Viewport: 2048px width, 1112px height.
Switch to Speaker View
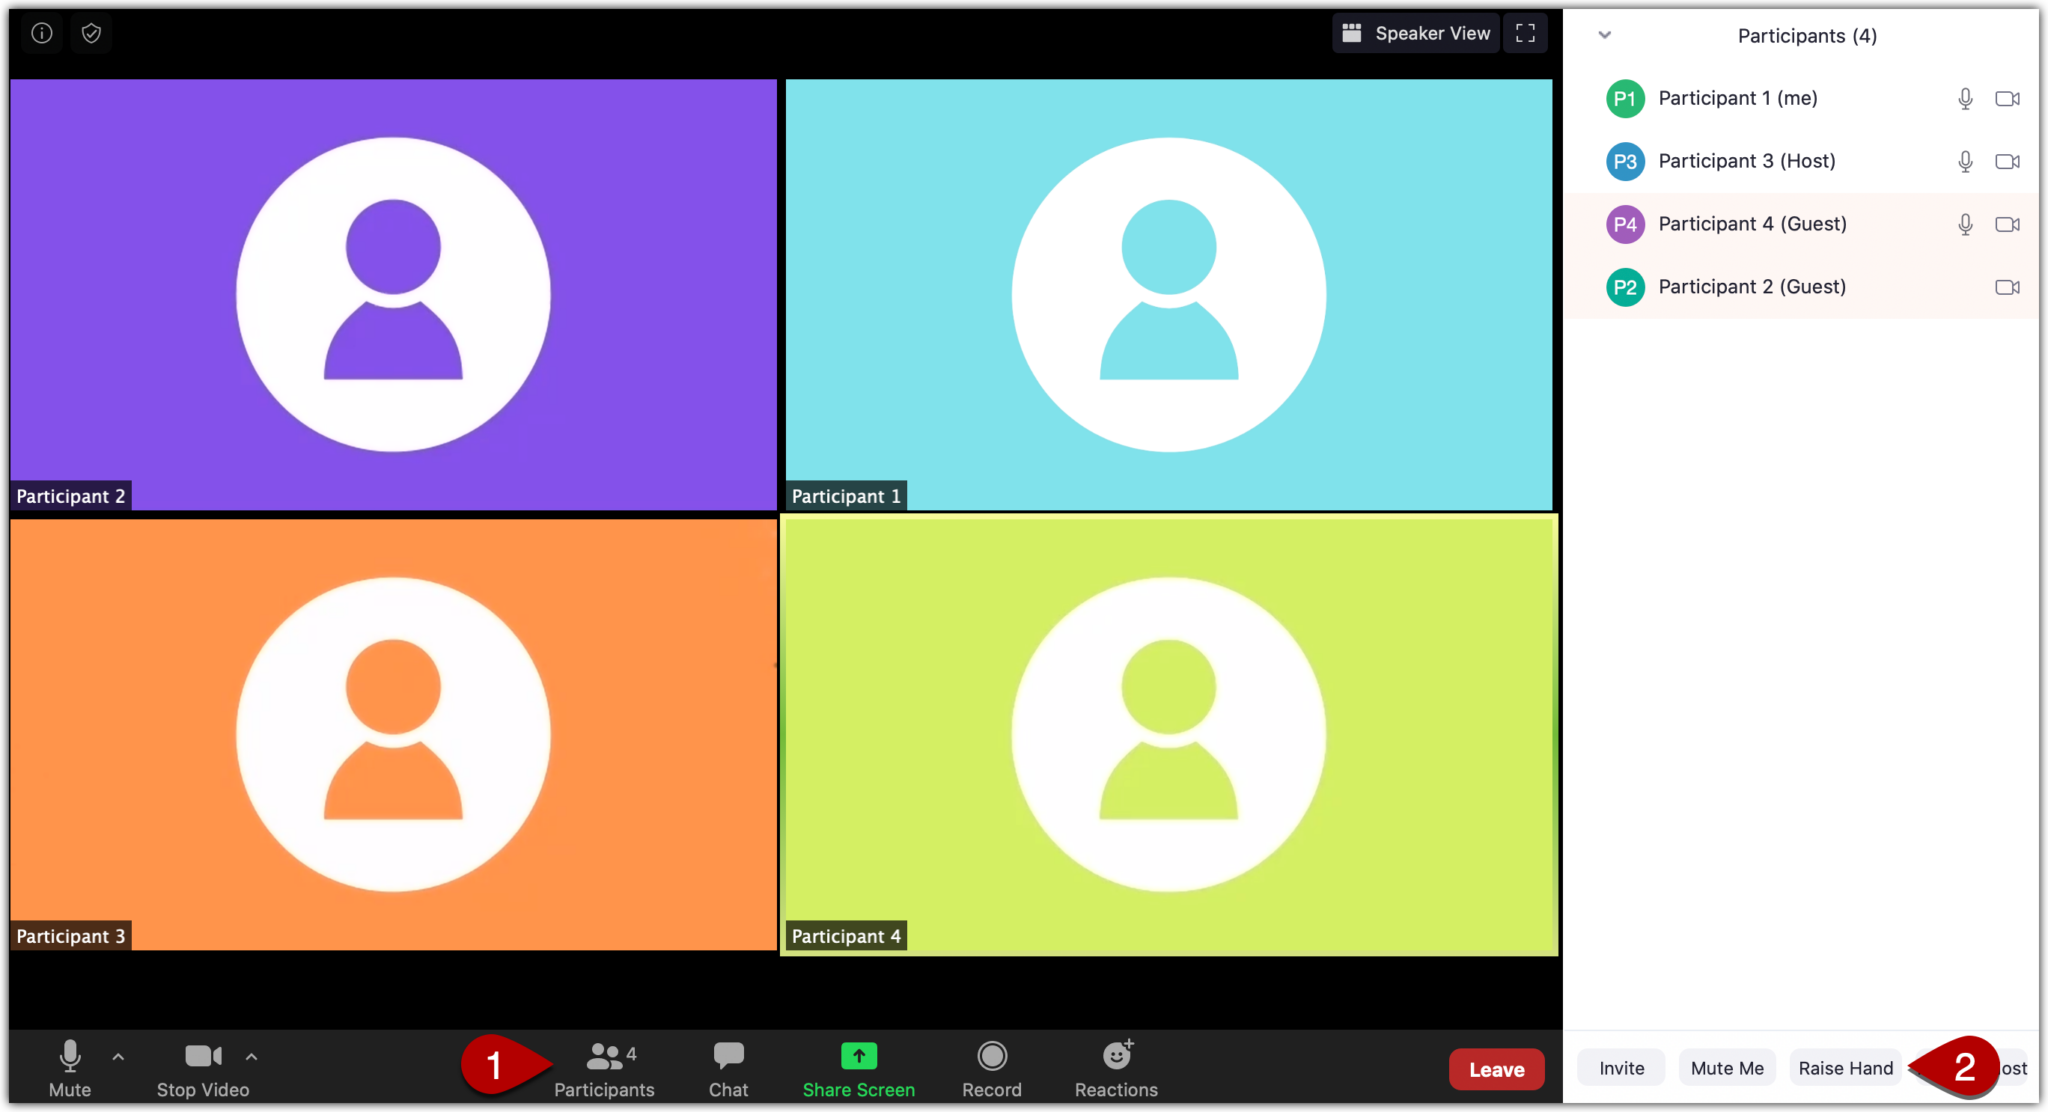[1416, 32]
